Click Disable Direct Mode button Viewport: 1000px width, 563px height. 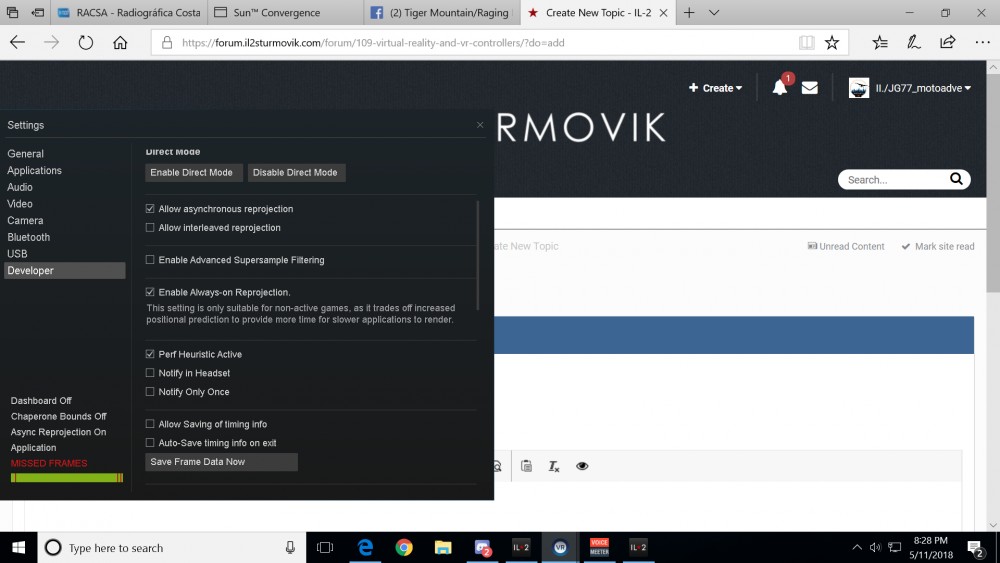(x=295, y=172)
